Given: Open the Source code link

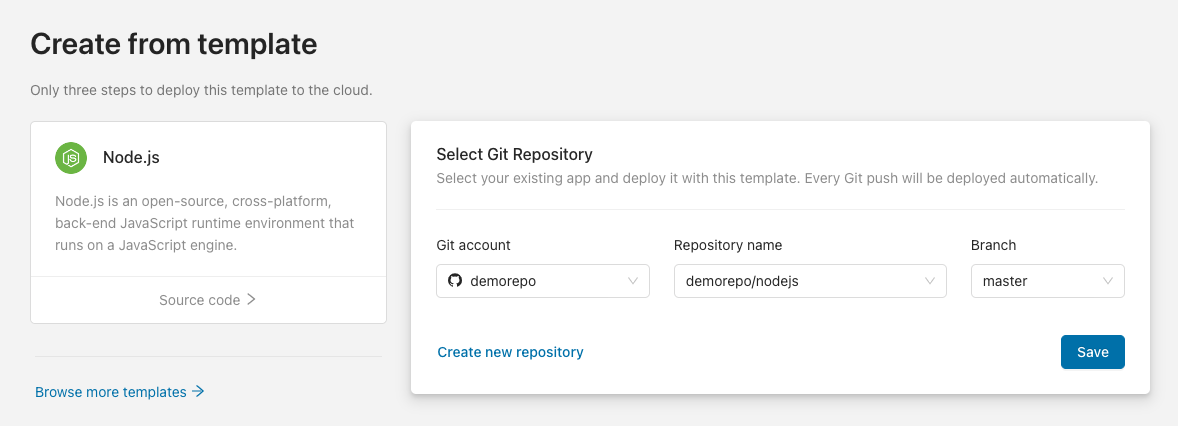Looking at the screenshot, I should click(x=208, y=300).
